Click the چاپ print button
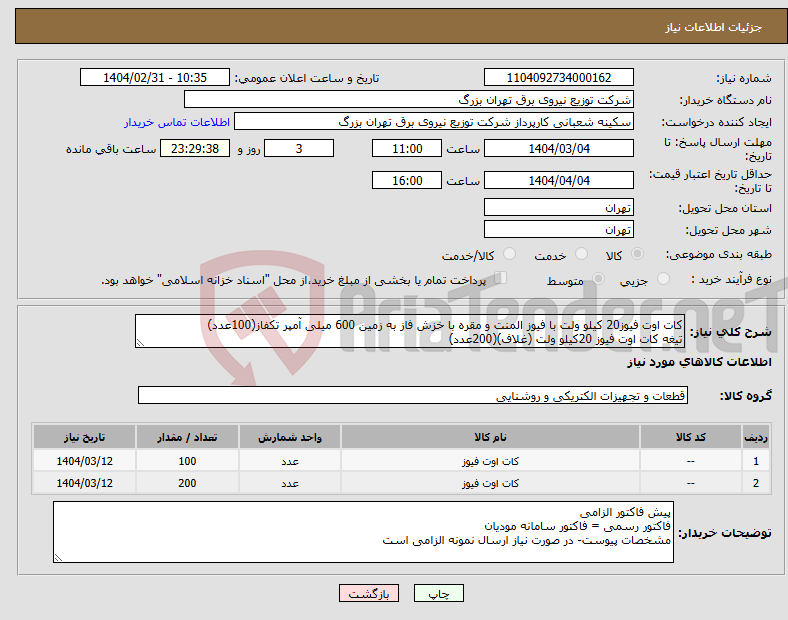This screenshot has height=620, width=788. coord(439,593)
